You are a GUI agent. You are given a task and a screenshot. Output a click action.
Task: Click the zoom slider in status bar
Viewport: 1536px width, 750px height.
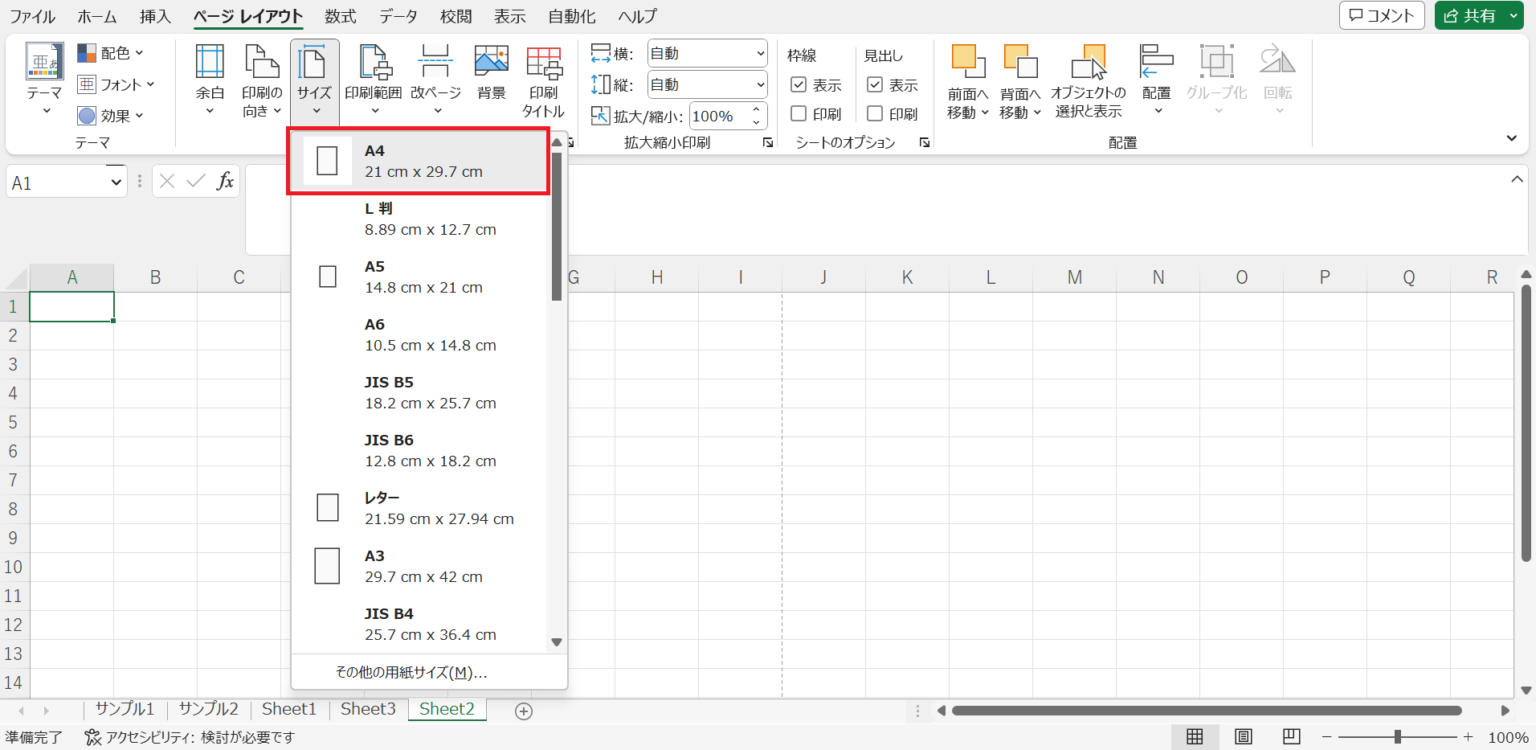(1397, 738)
